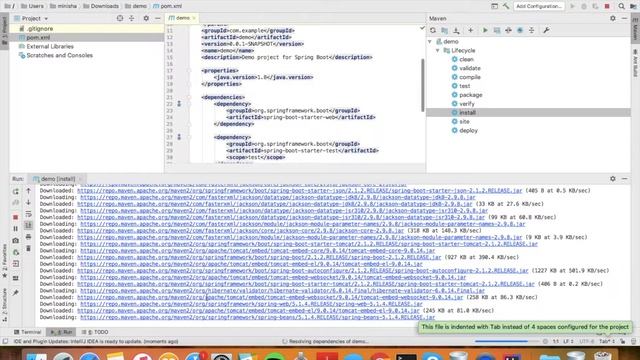This screenshot has height=360, width=640.
Task: Click Generate Sources and Update Folders icon
Action: 444,30
